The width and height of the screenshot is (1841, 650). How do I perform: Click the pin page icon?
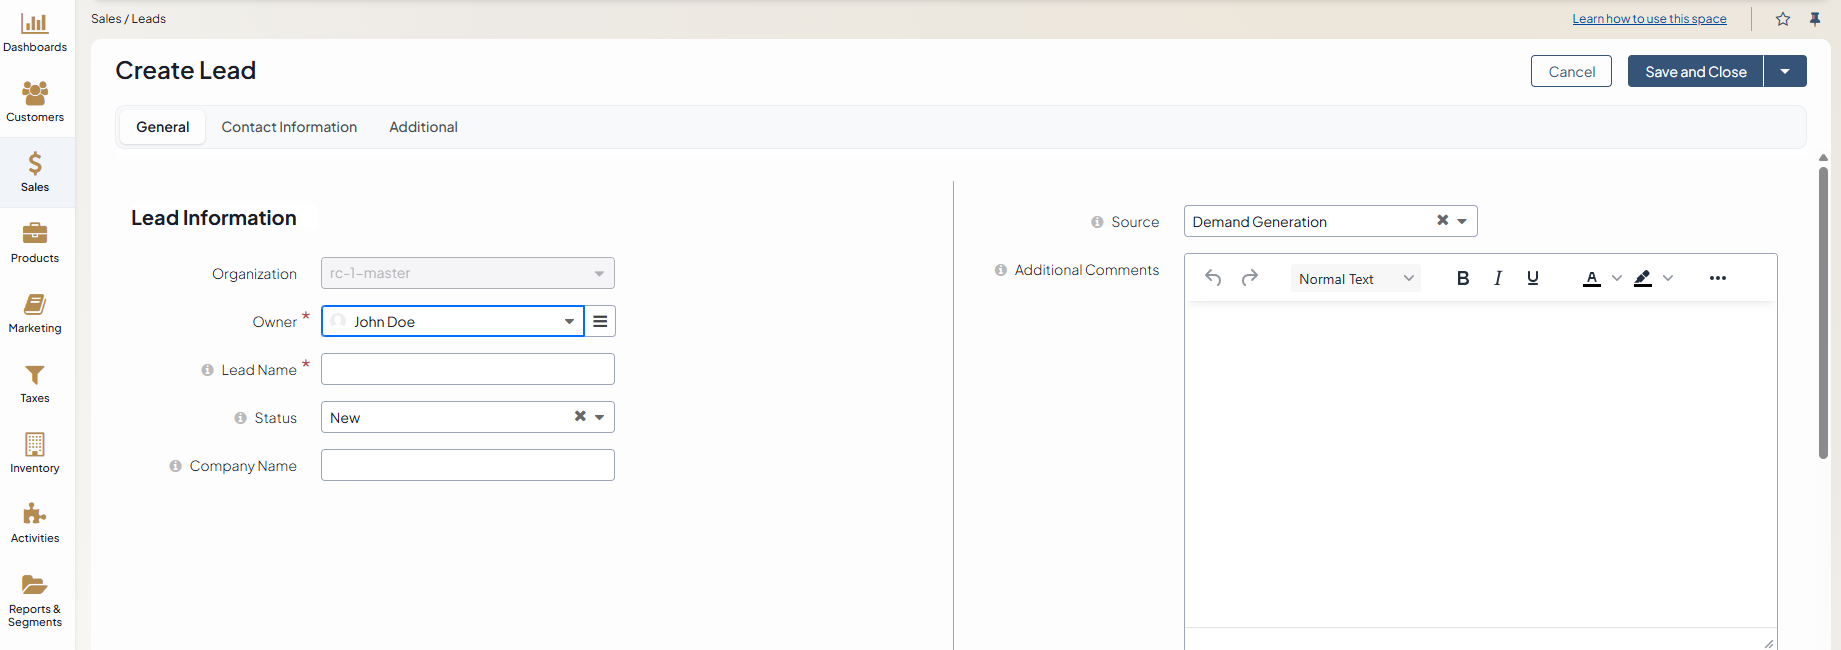(x=1815, y=19)
